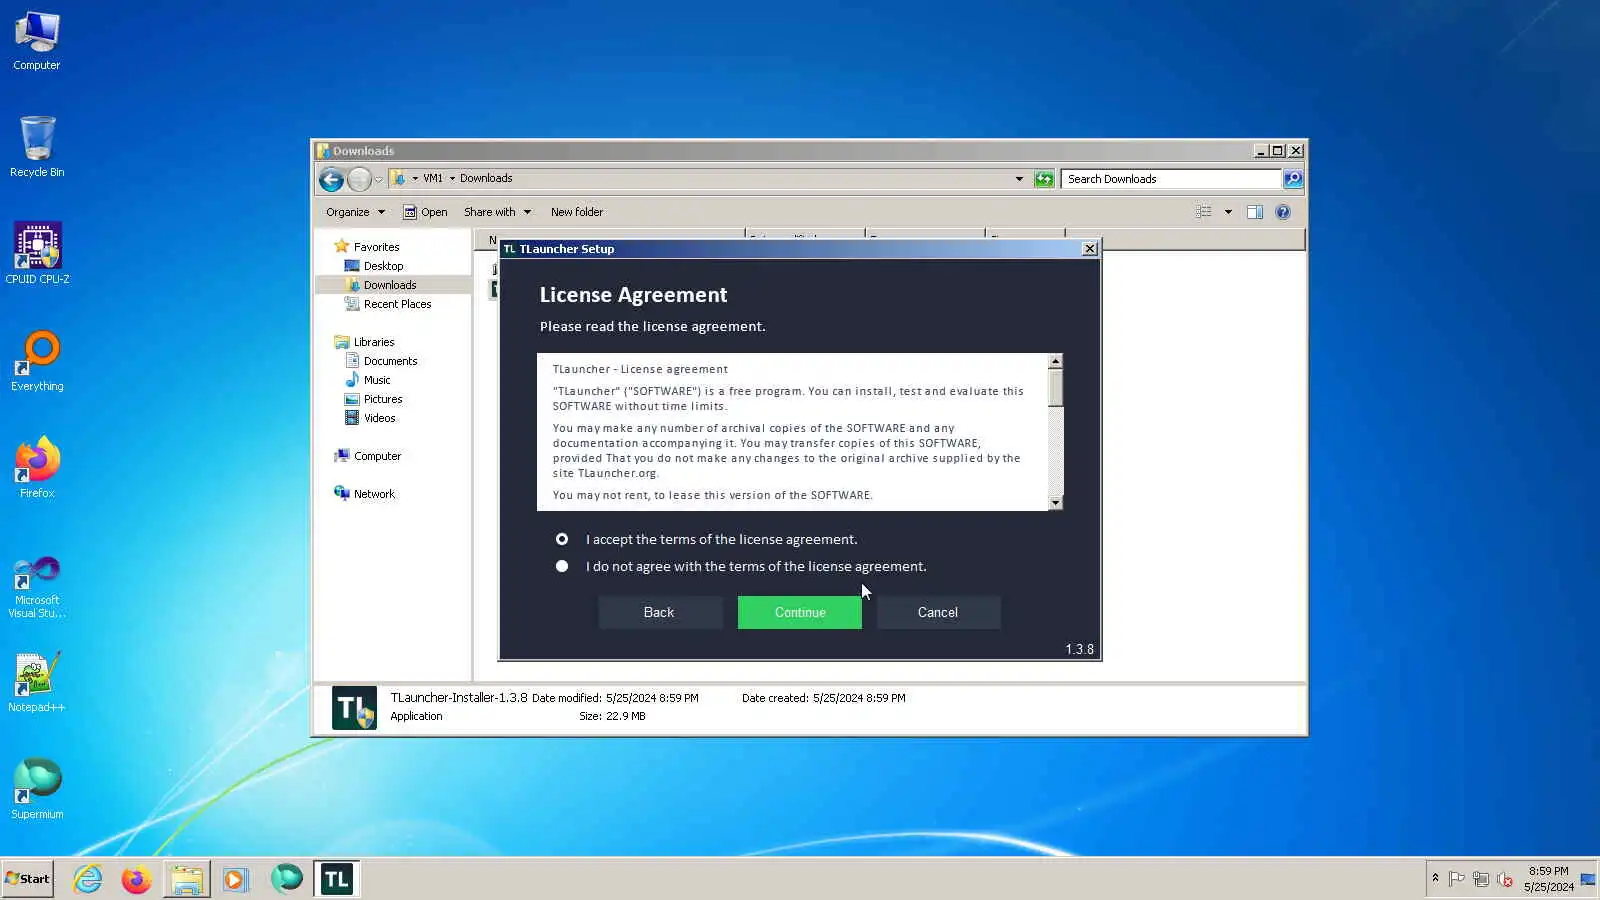Select the Recycle Bin desktop icon
Screen dimensions: 1600x900
tap(37, 148)
